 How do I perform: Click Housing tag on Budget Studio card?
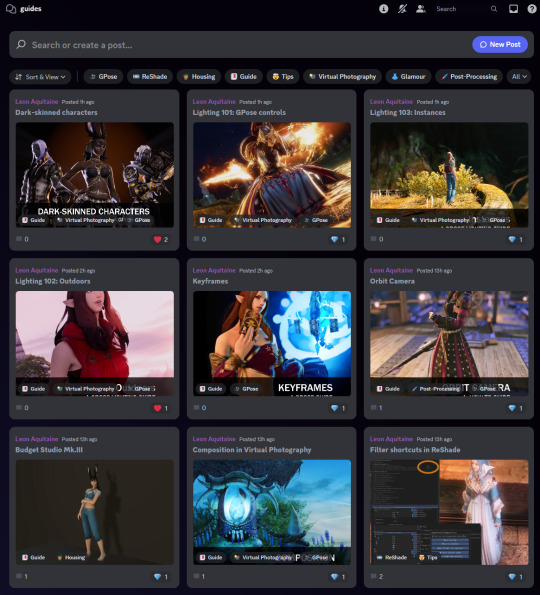click(x=71, y=557)
